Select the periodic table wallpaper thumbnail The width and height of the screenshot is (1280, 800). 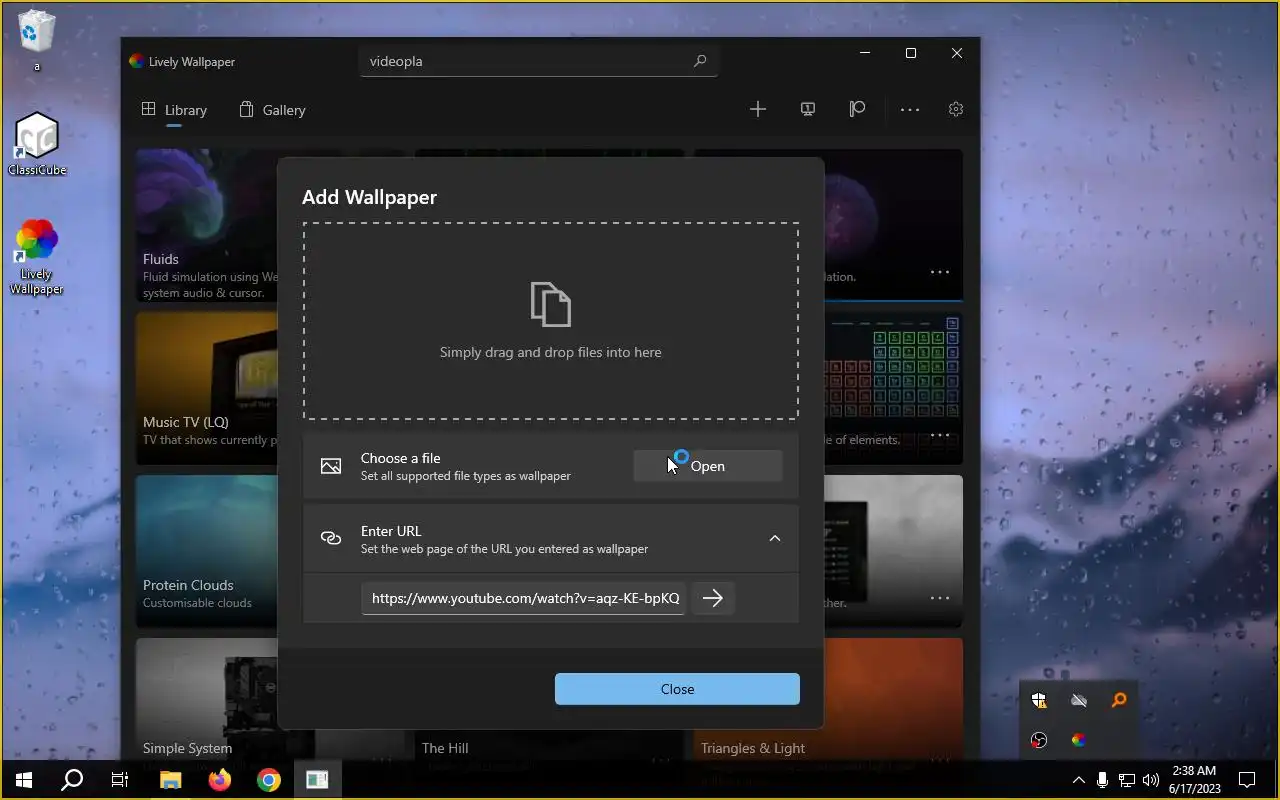pyautogui.click(x=893, y=389)
